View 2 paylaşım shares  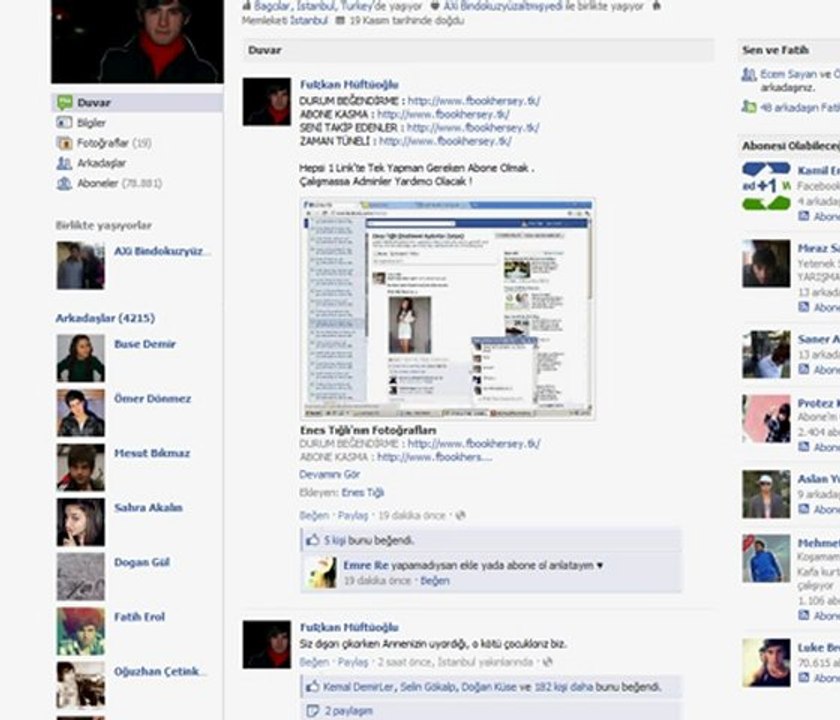click(x=349, y=711)
